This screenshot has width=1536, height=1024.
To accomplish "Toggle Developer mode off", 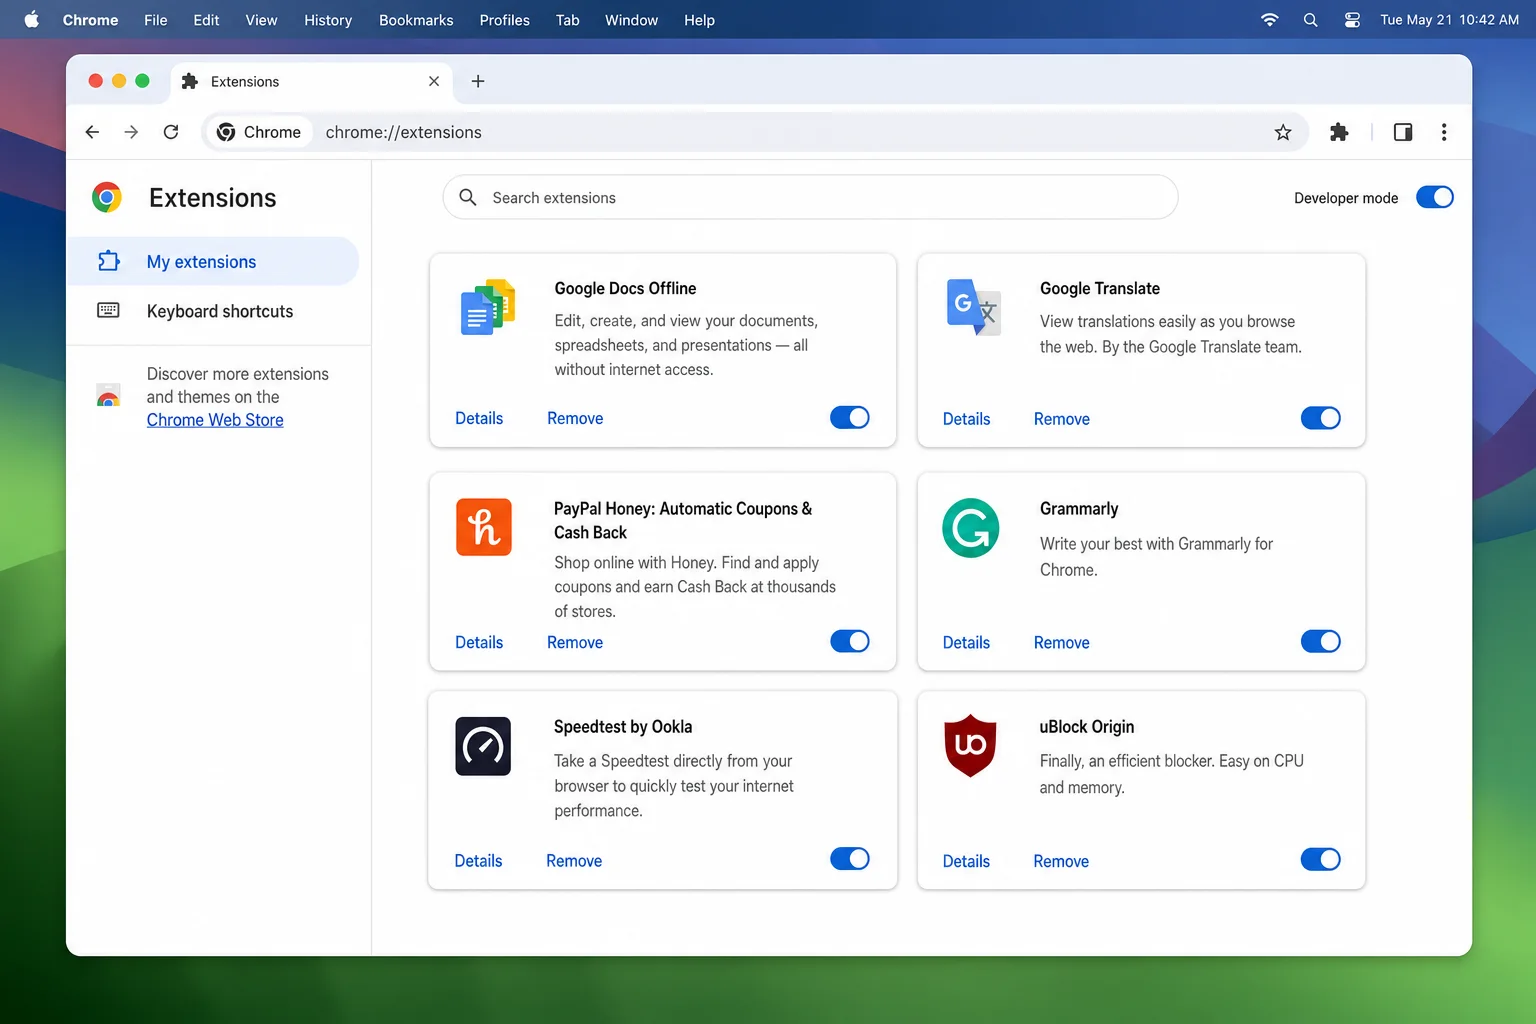I will (x=1435, y=197).
